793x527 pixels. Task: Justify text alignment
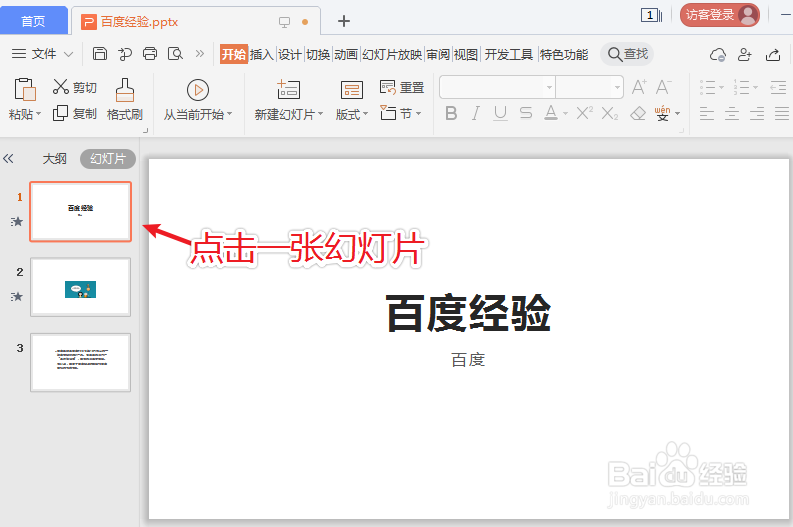click(x=781, y=113)
